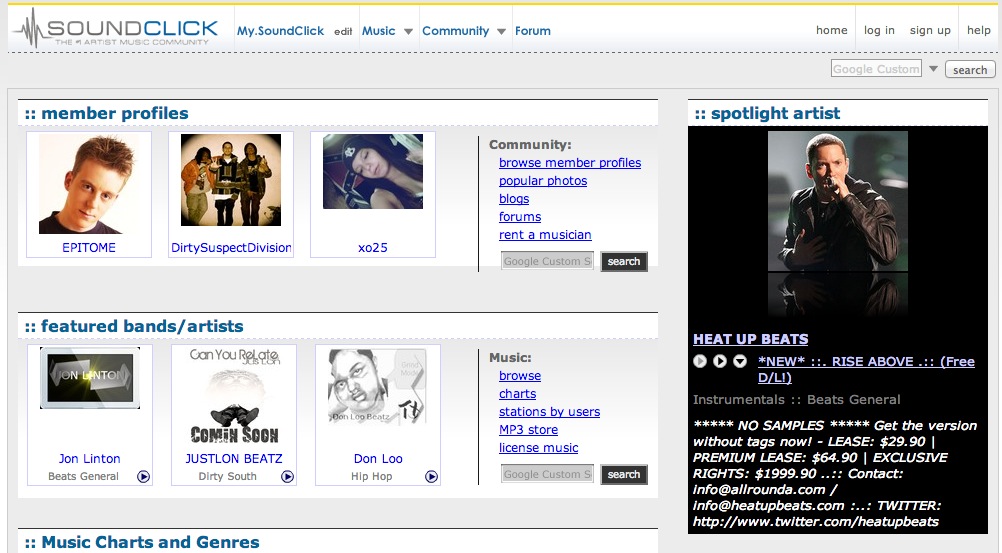Screen dimensions: 1002x553
Task: Click the xo25 profile name
Action: tap(373, 247)
